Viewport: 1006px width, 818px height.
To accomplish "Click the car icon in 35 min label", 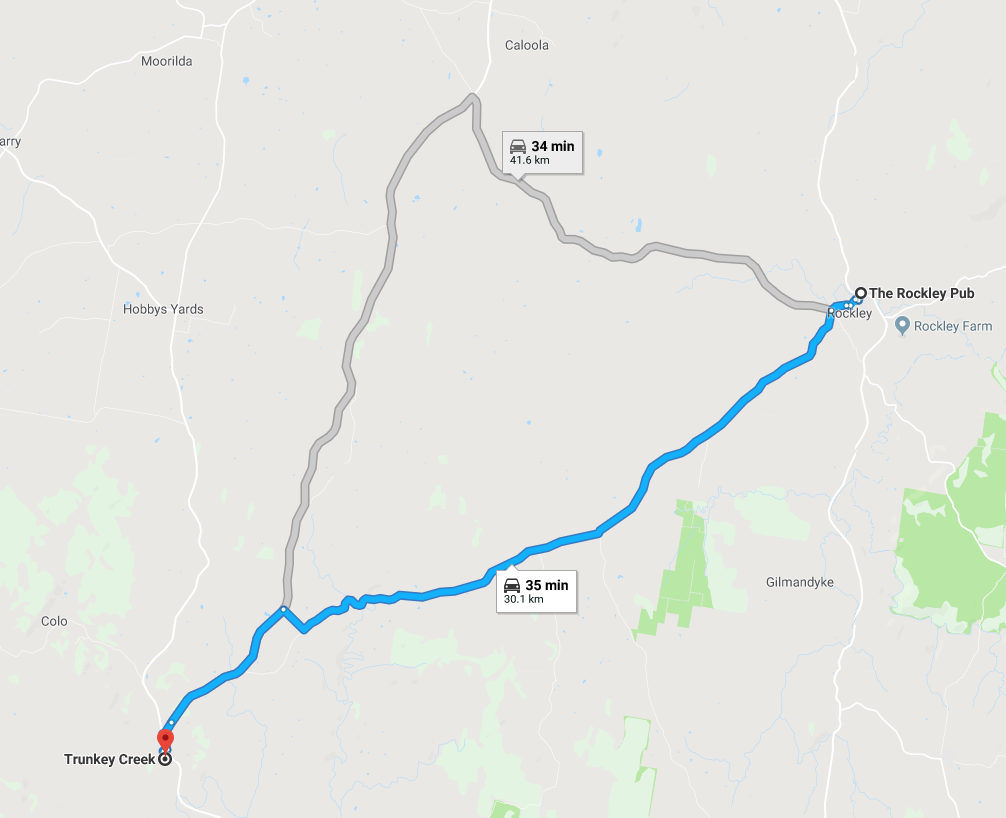I will click(x=512, y=584).
